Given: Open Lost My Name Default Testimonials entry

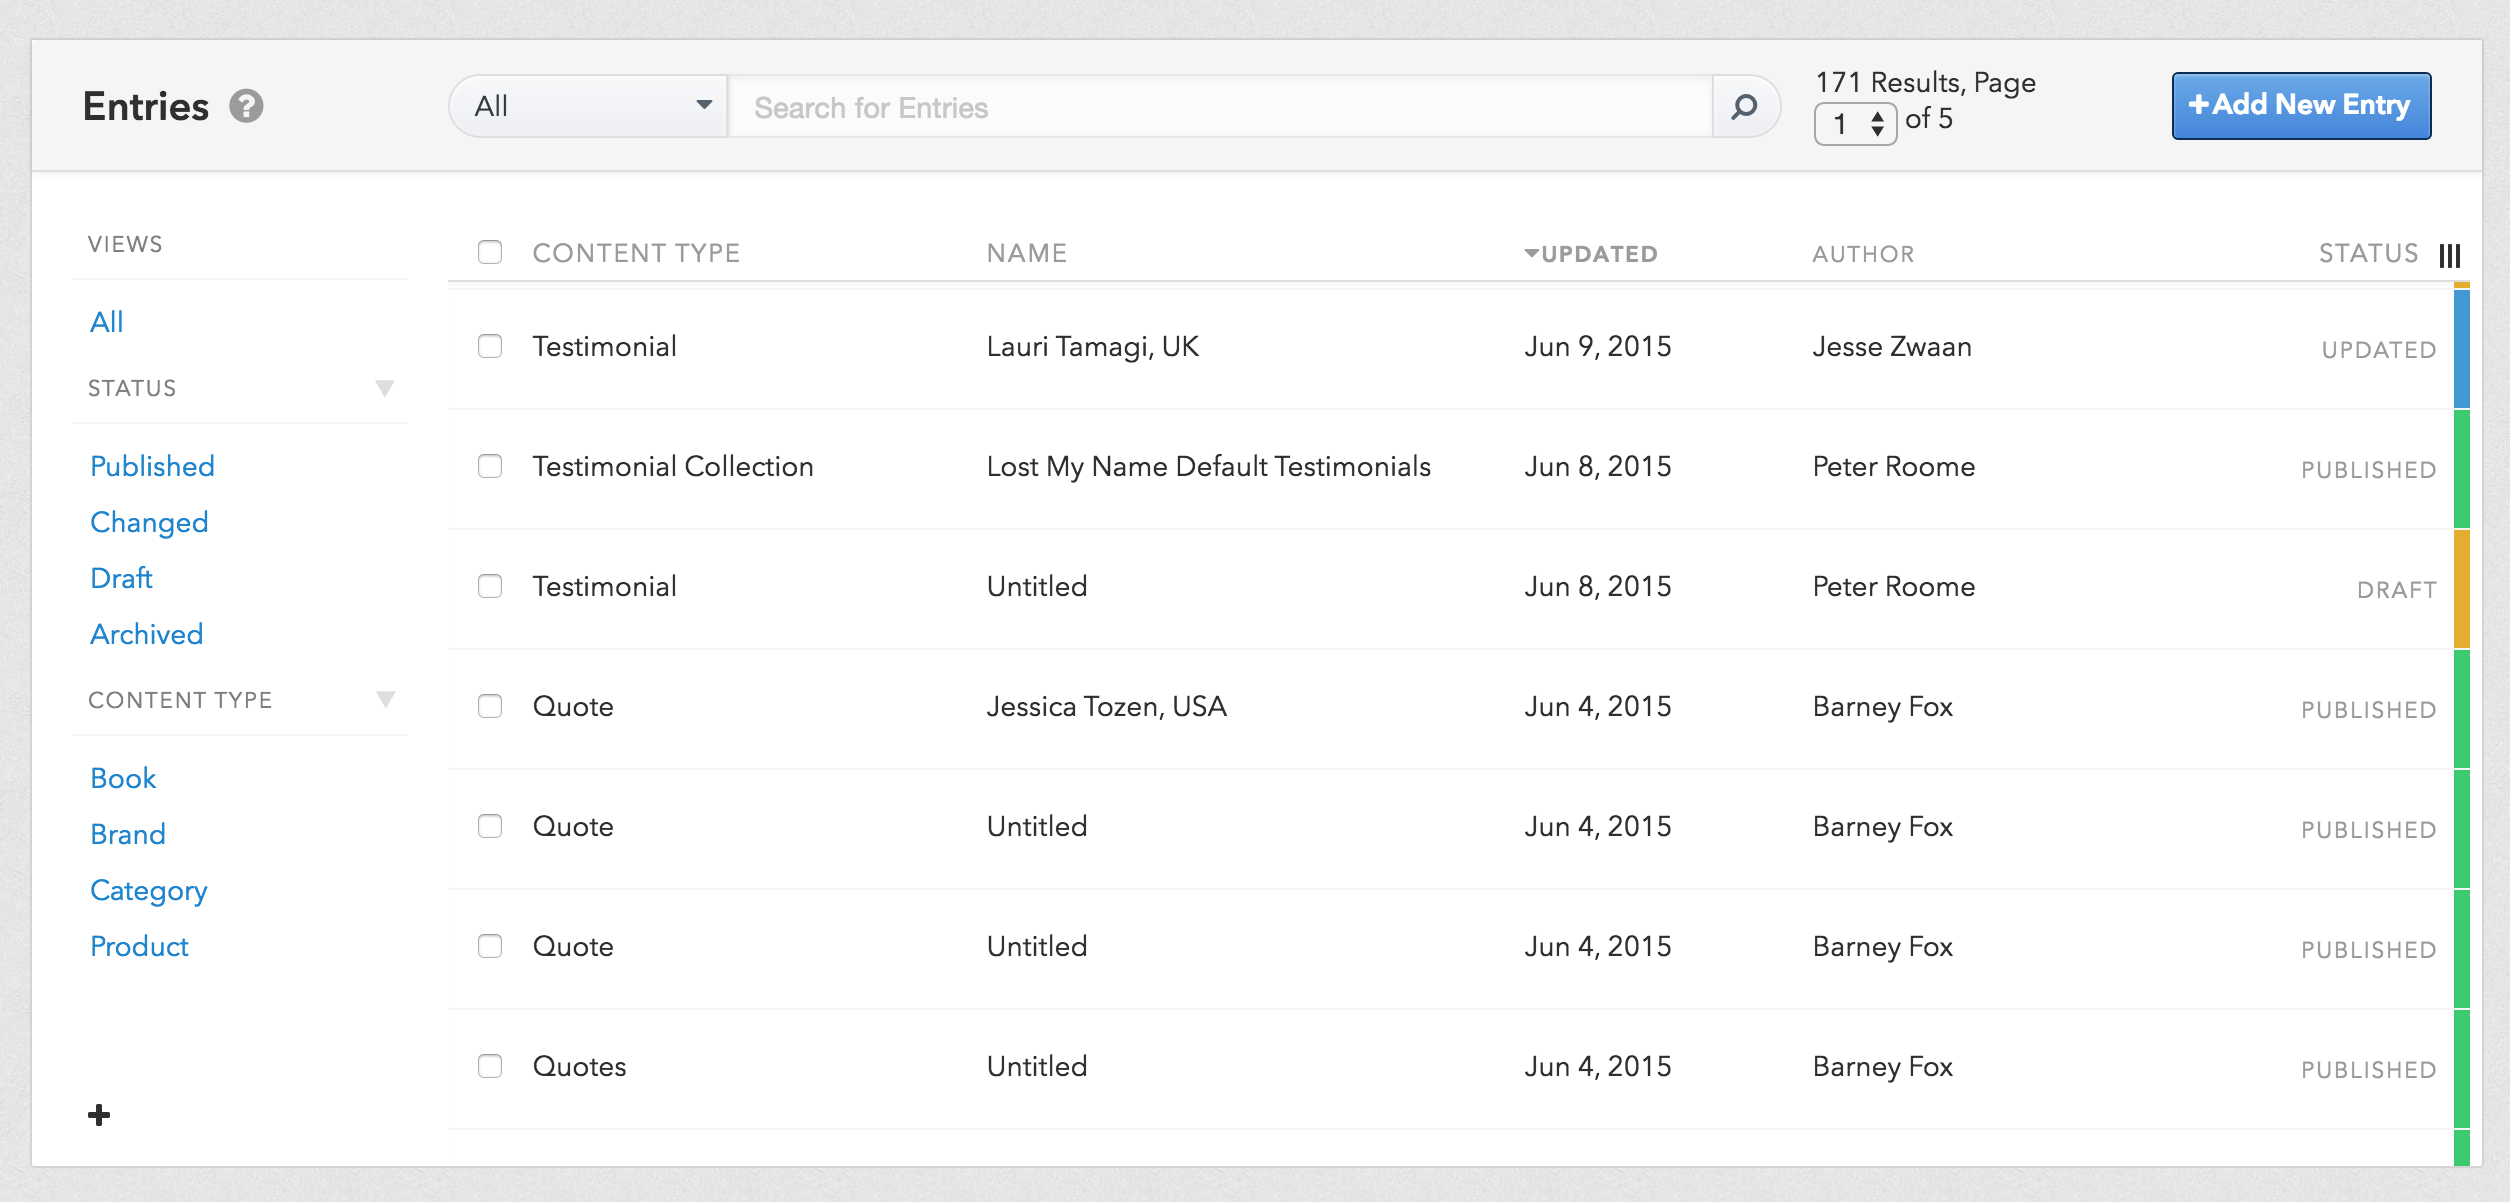Looking at the screenshot, I should coord(1208,466).
